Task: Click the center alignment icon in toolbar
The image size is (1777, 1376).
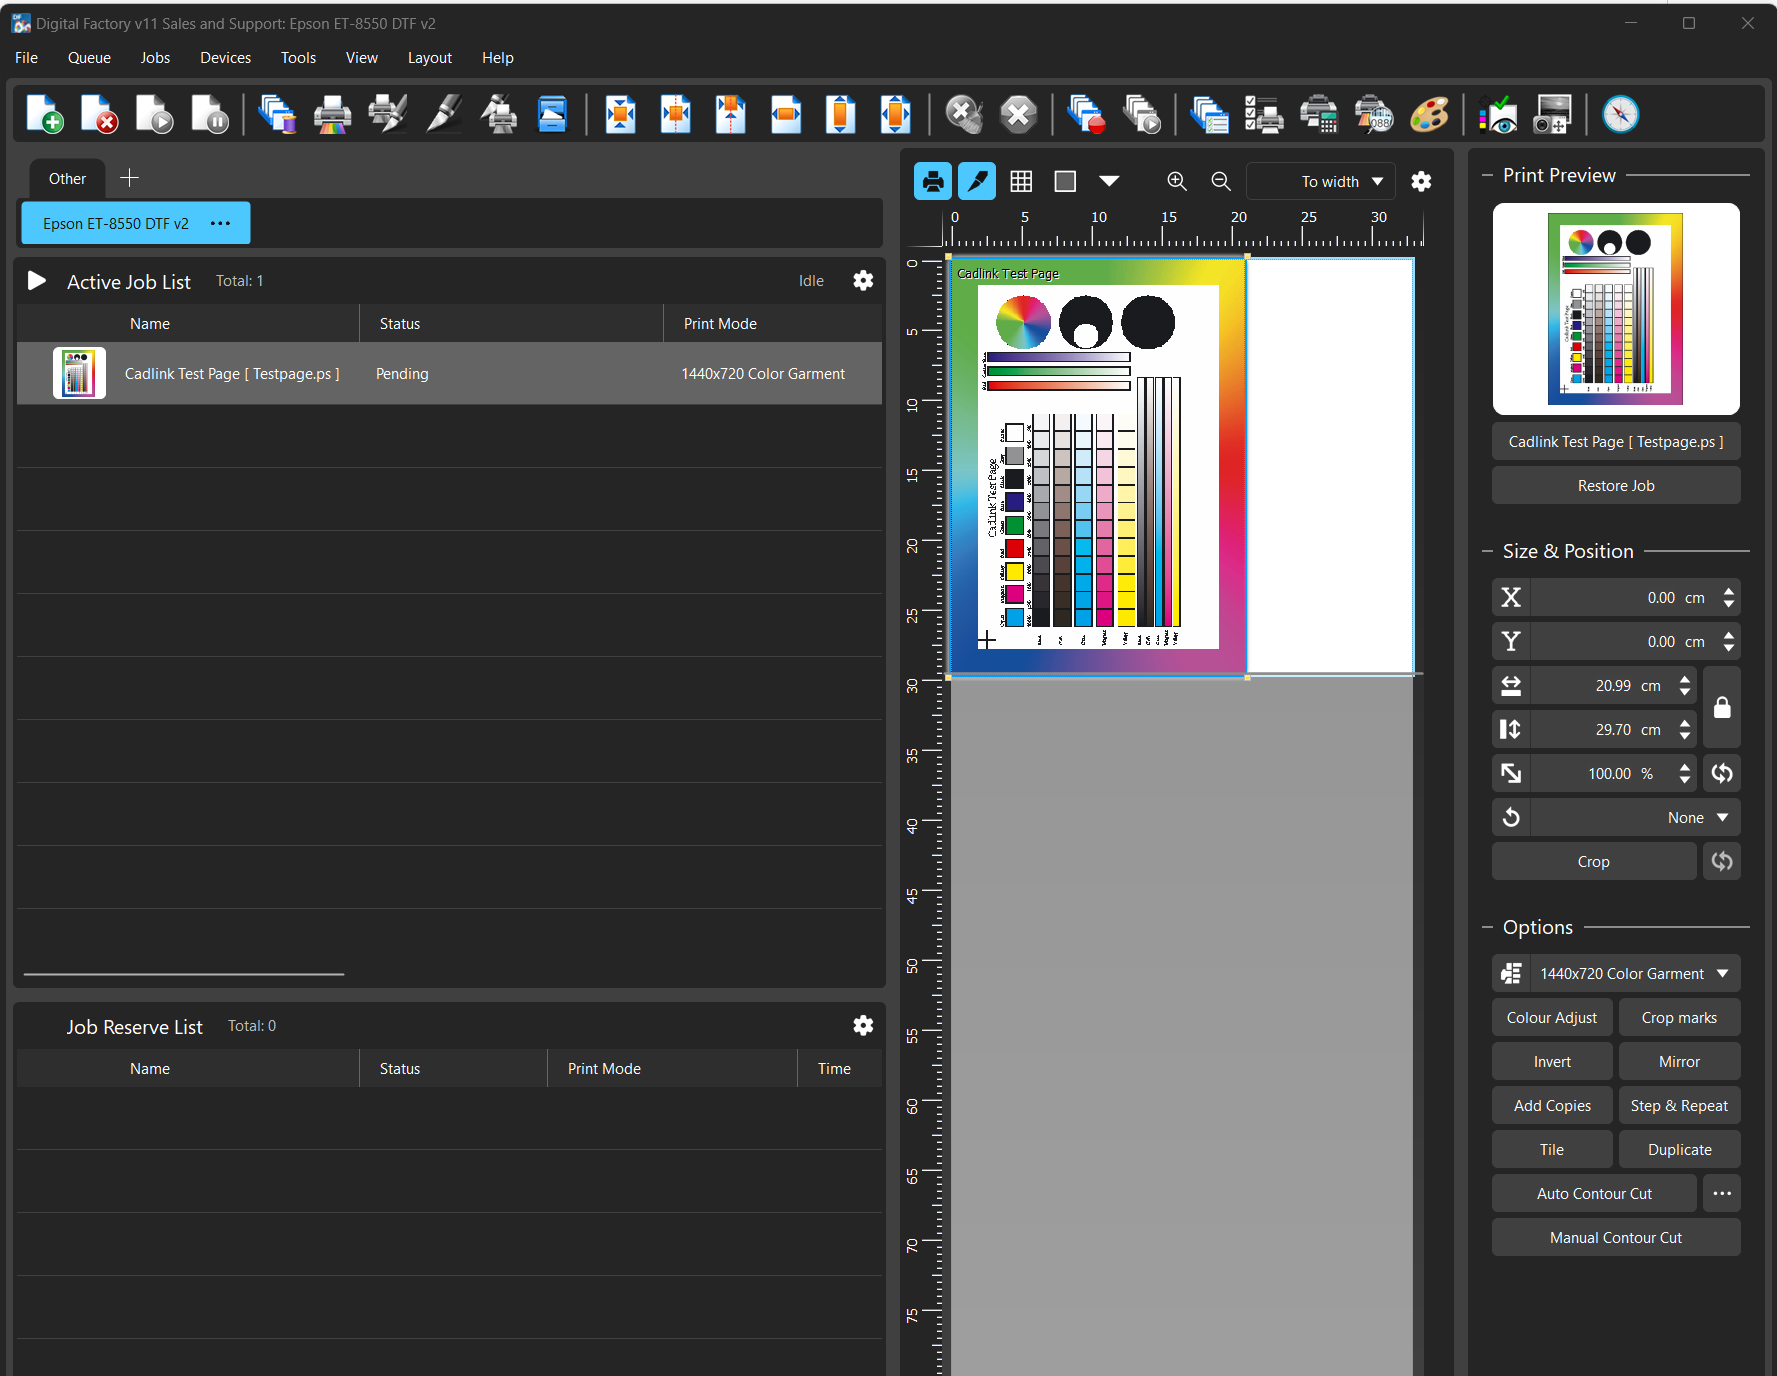Action: point(621,114)
